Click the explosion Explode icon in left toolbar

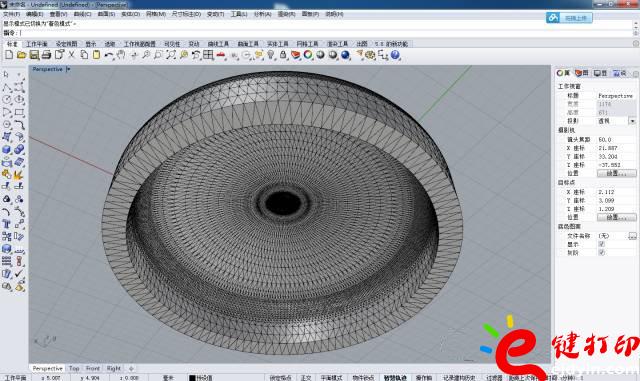(19, 174)
